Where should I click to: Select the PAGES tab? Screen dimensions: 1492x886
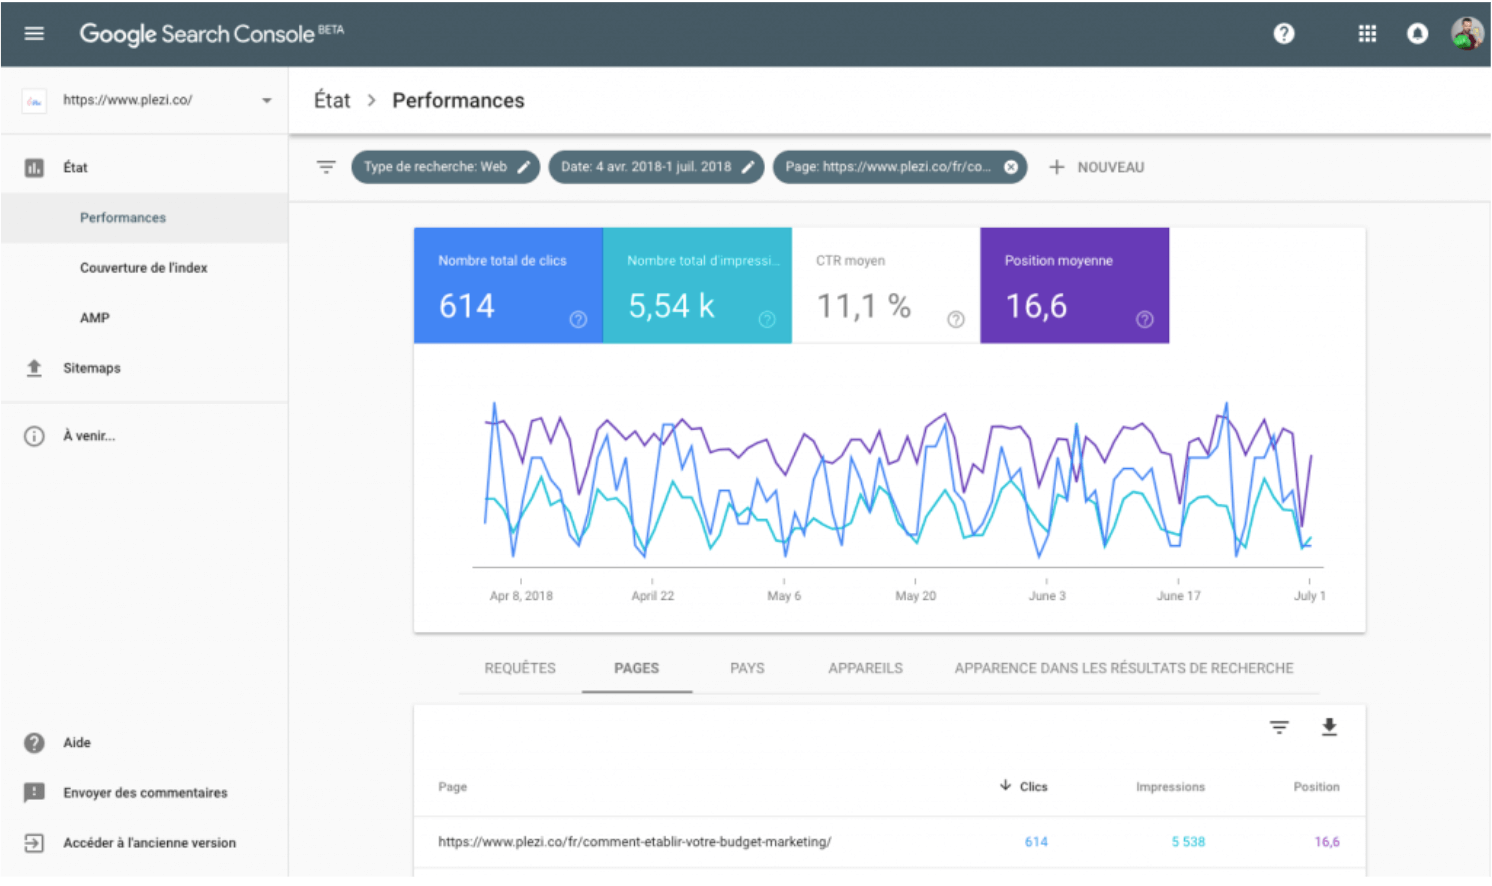[x=637, y=668]
